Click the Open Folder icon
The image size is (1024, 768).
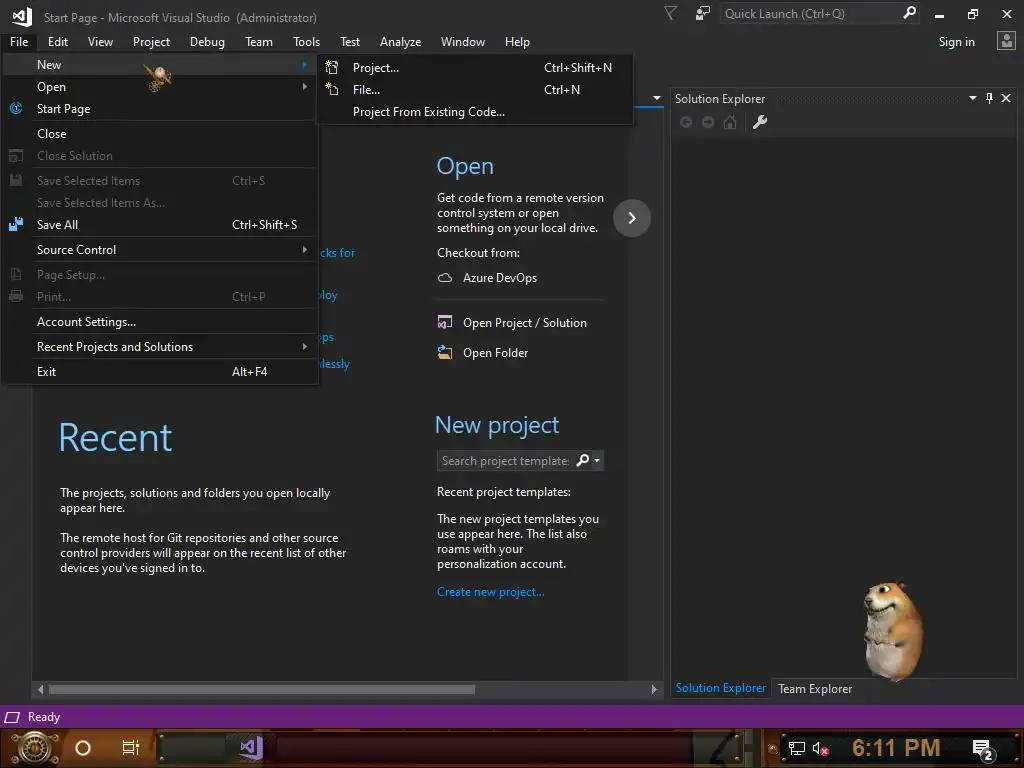pos(445,353)
